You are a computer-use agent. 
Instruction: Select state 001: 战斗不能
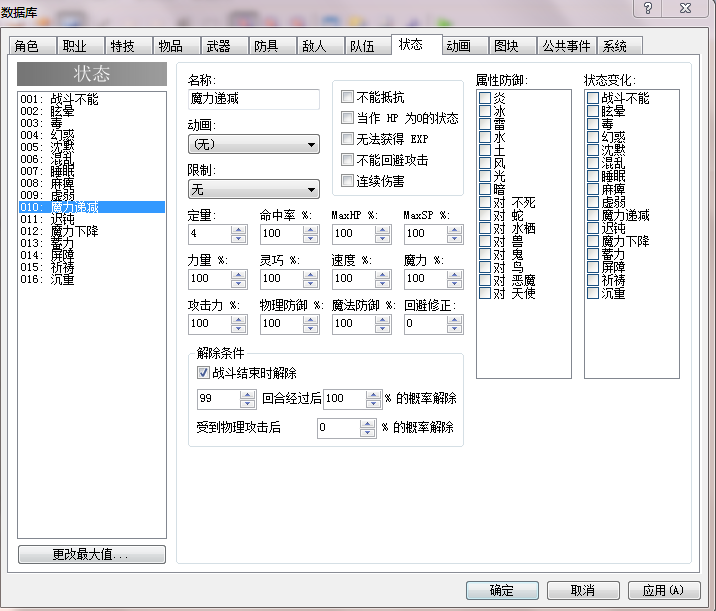click(x=92, y=99)
